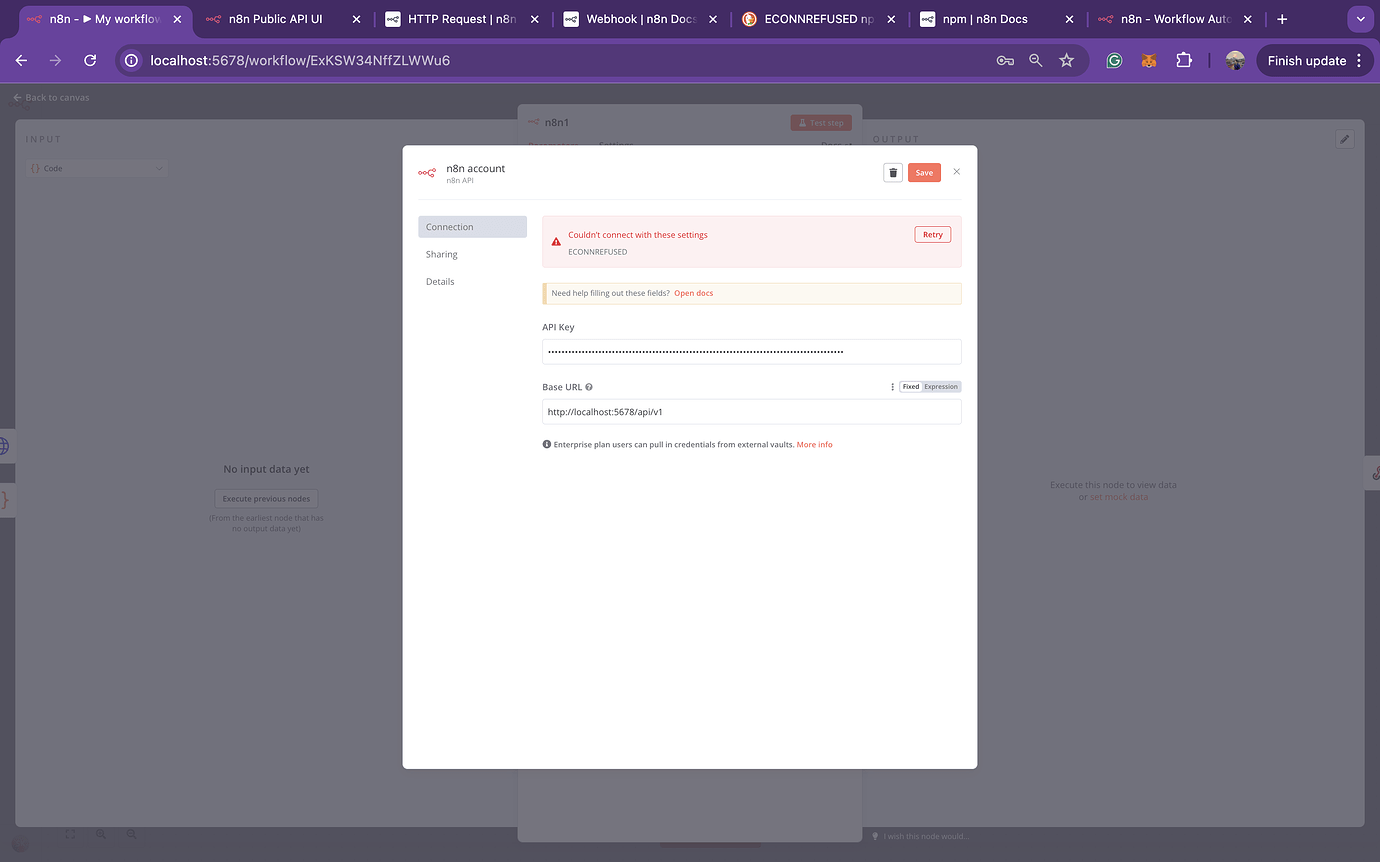The height and width of the screenshot is (862, 1380).
Task: Bookmark the page with the star icon
Action: pos(1067,60)
